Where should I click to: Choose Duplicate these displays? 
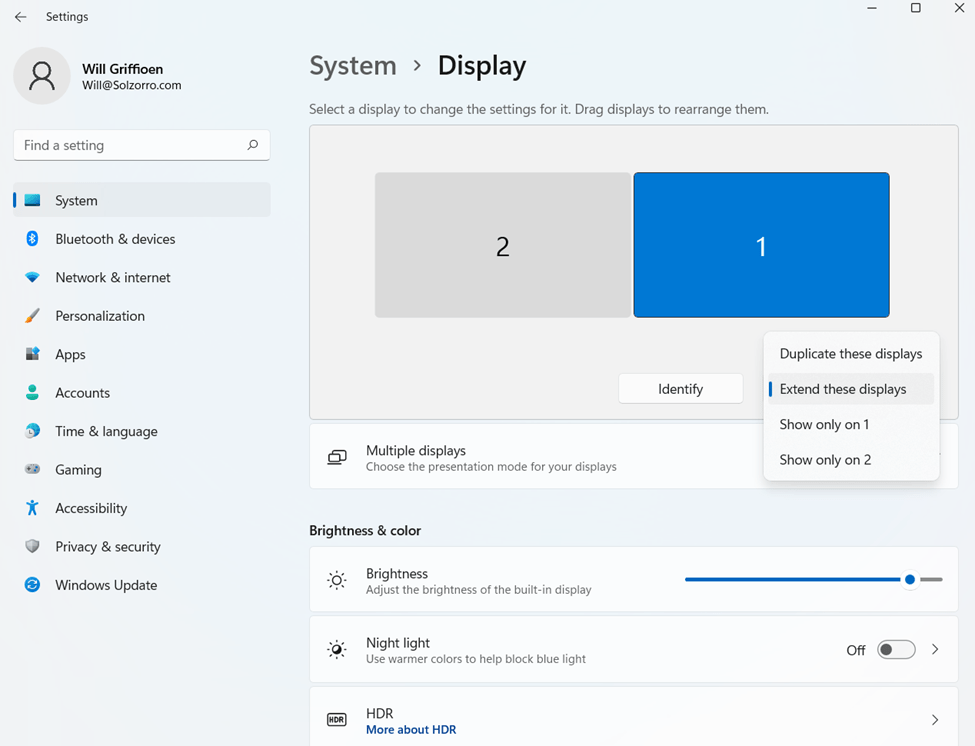pos(851,354)
